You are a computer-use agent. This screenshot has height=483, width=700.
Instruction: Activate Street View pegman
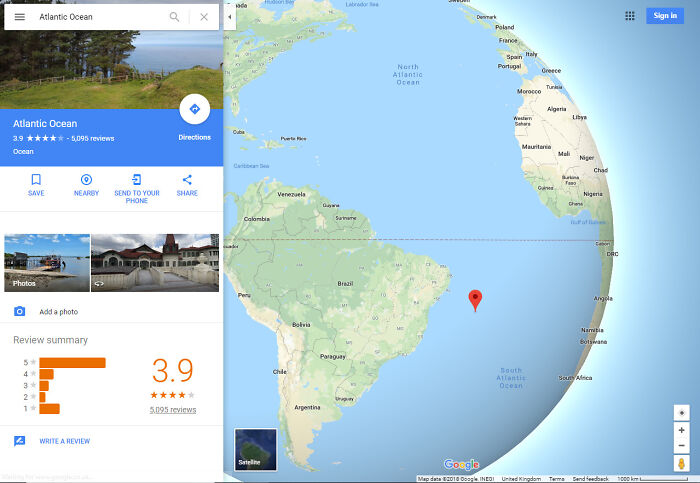click(x=681, y=463)
